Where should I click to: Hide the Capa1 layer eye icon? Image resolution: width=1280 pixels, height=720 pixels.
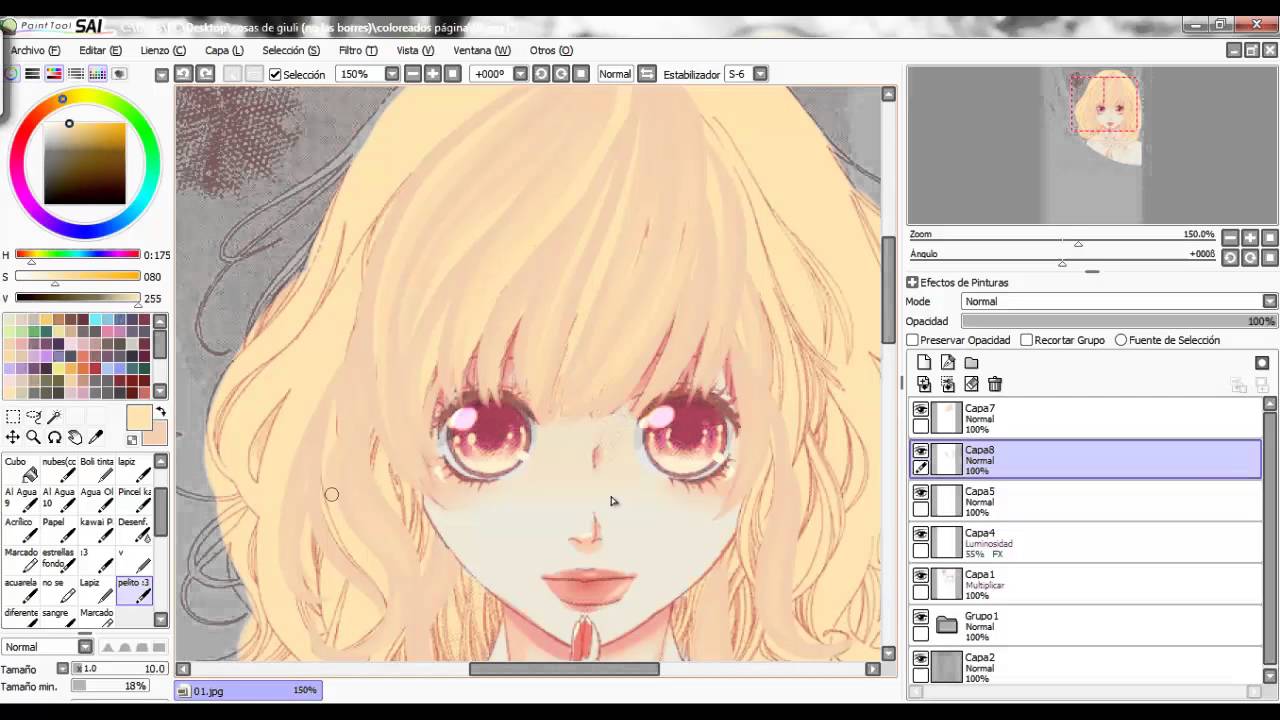pos(921,576)
